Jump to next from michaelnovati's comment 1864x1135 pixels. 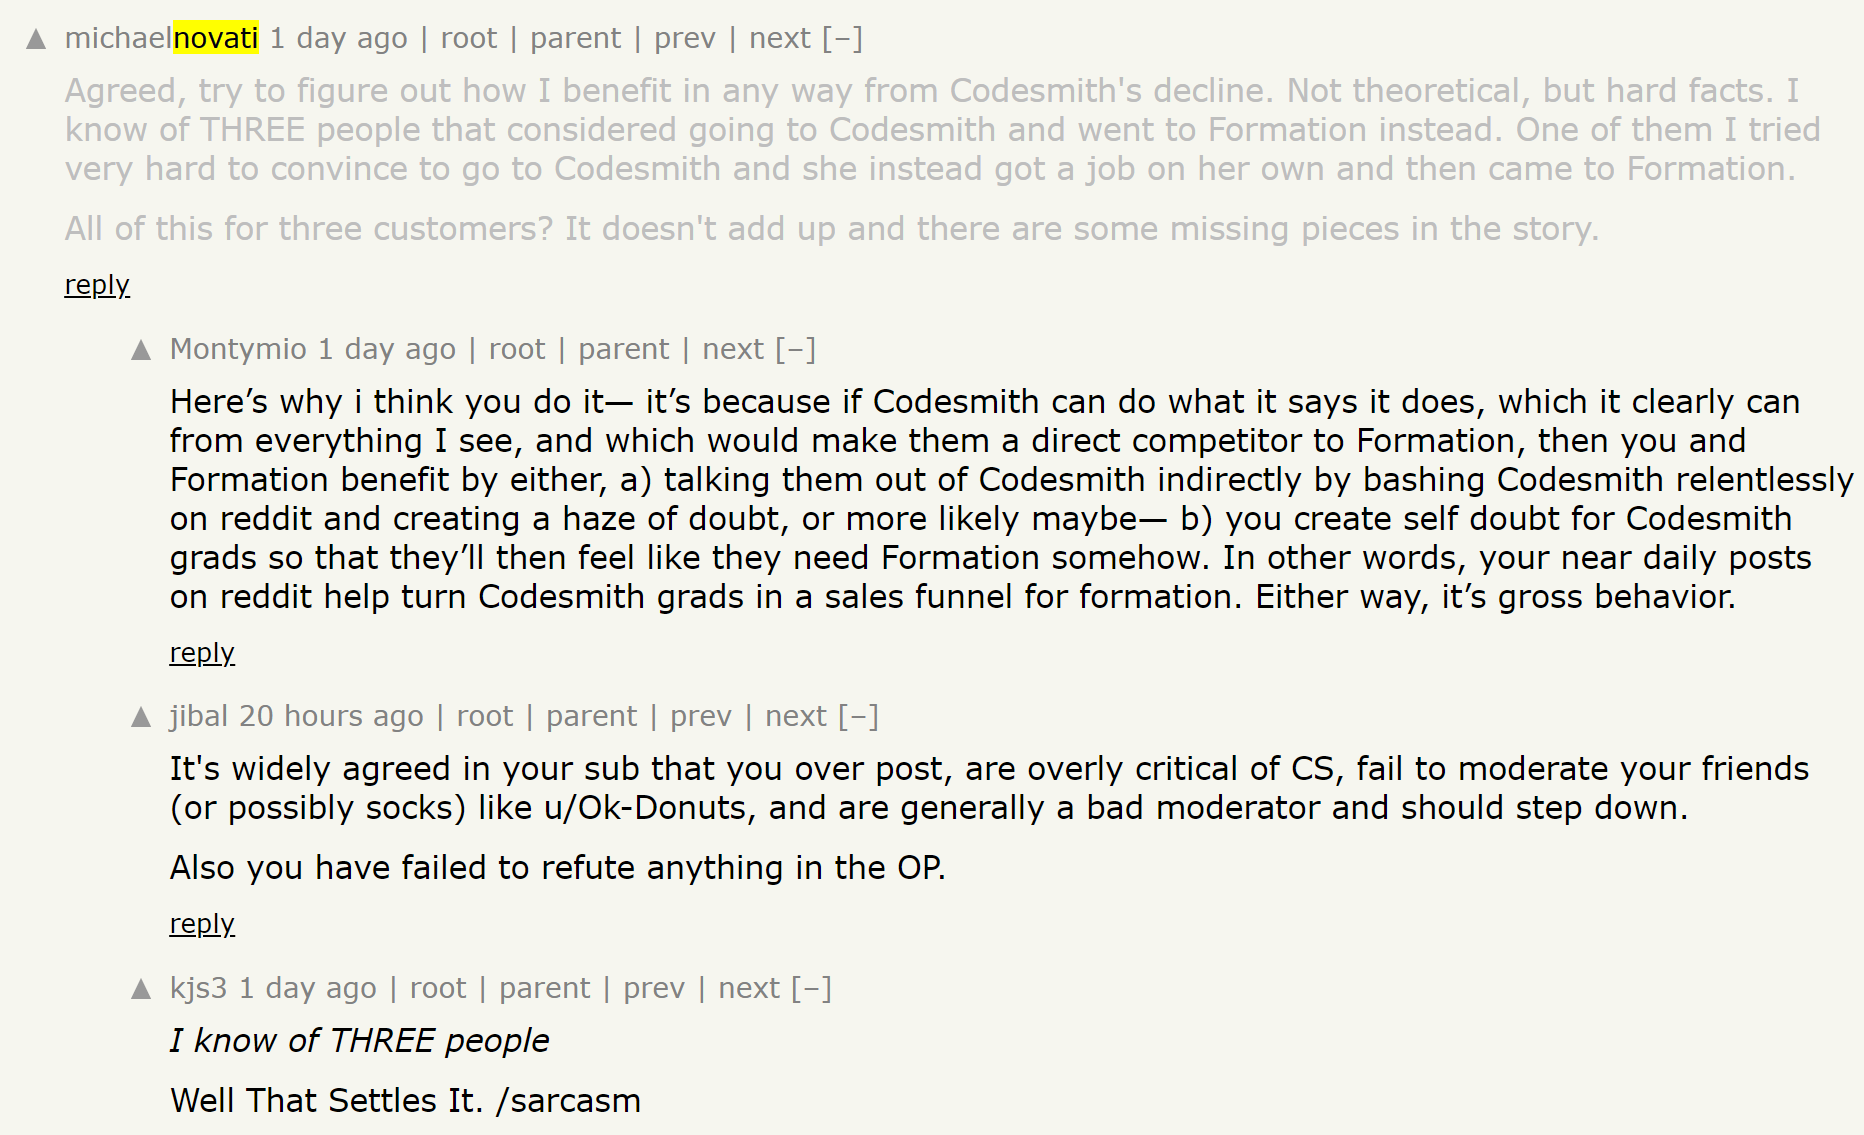click(780, 38)
